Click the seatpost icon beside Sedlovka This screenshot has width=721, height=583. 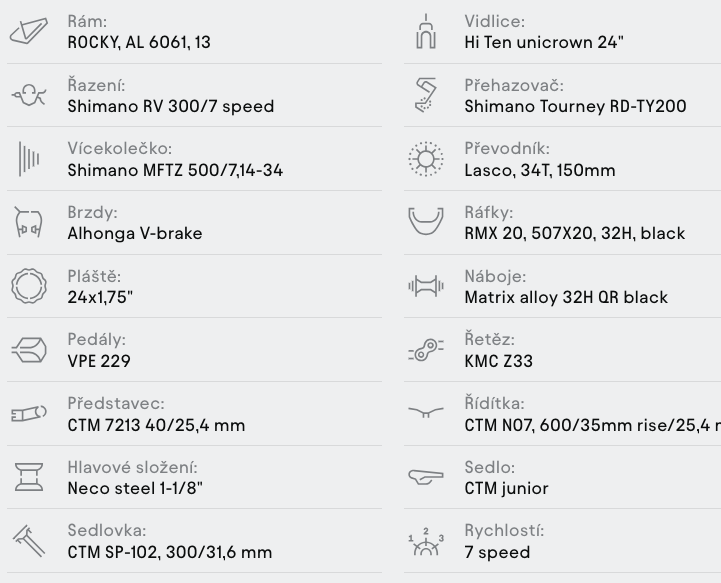pos(29,541)
